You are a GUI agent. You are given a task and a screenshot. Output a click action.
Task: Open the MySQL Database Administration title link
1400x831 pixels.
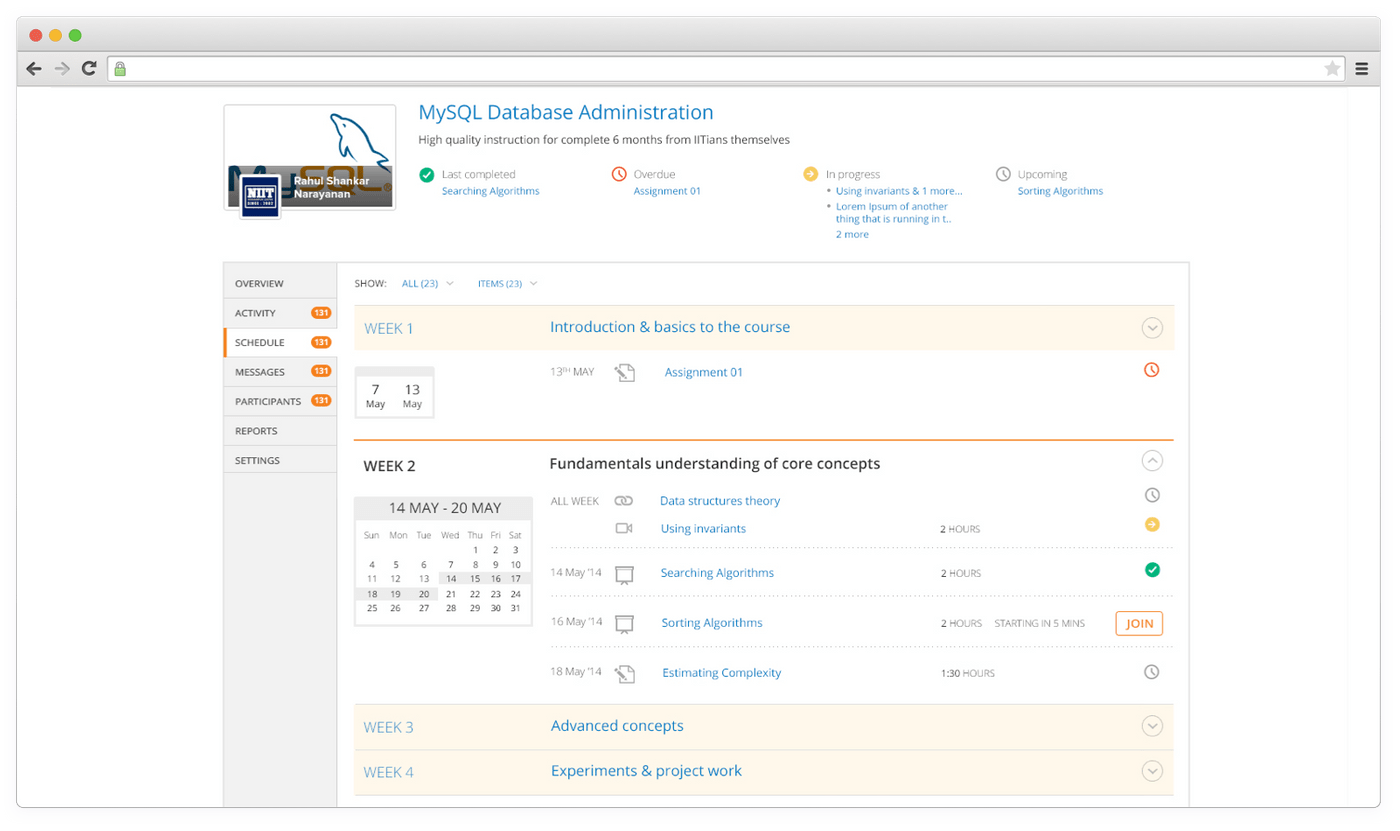(566, 113)
